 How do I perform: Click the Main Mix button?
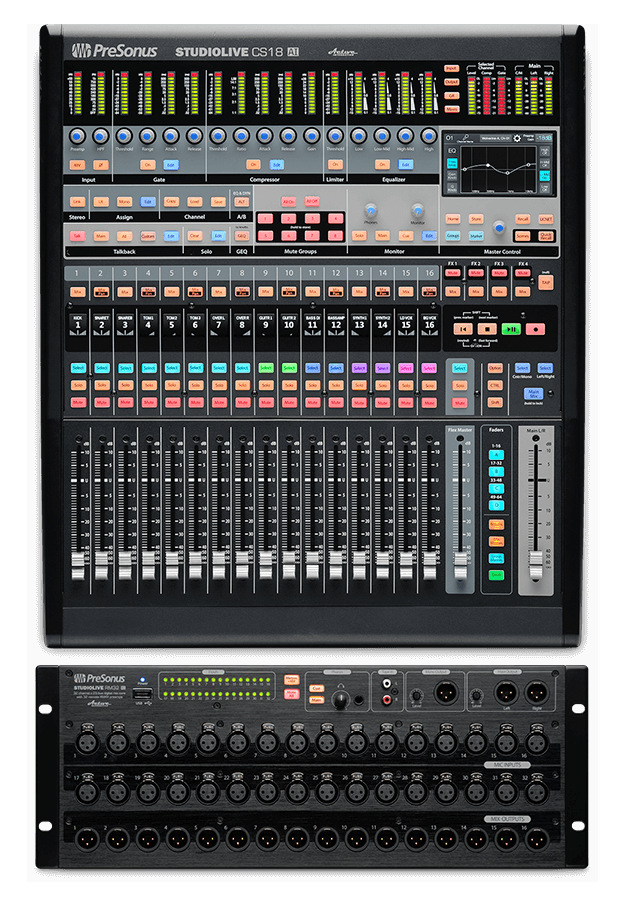pyautogui.click(x=533, y=393)
